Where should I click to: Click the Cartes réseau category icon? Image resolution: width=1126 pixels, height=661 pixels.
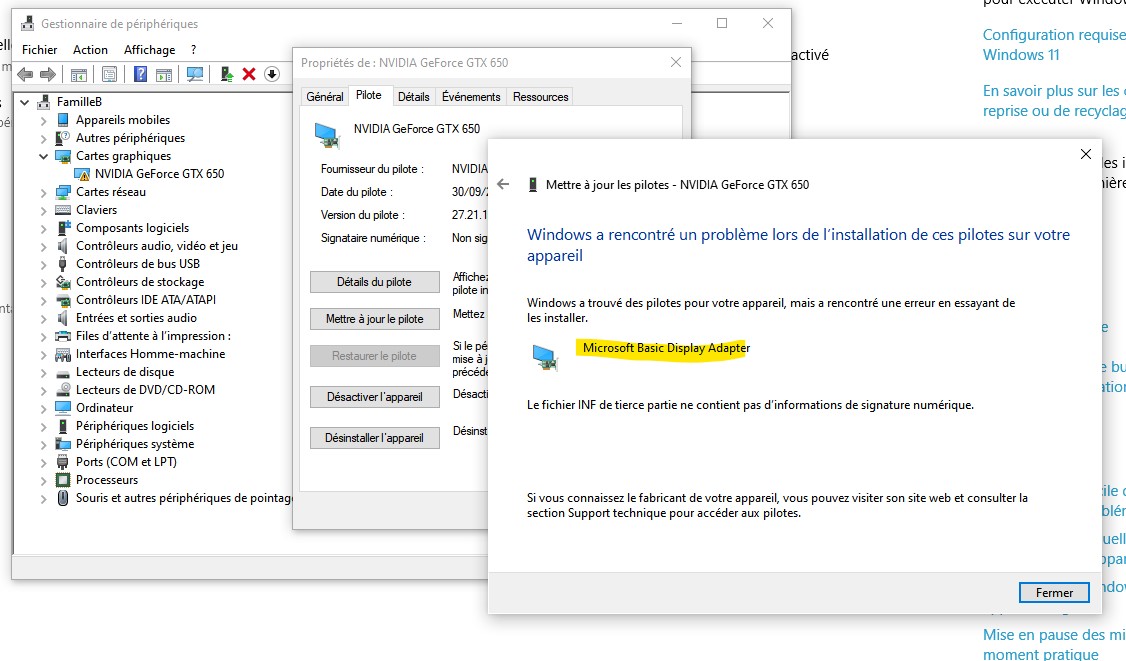pyautogui.click(x=63, y=192)
